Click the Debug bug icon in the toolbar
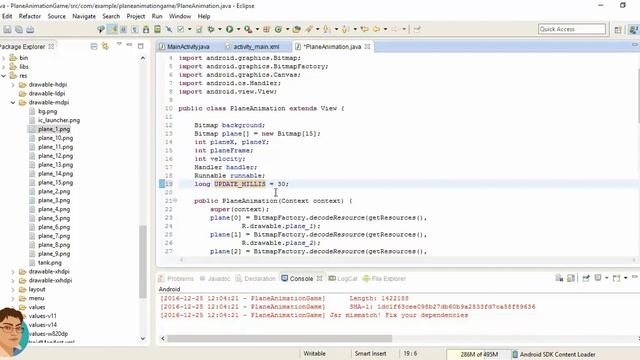The width and height of the screenshot is (640, 360). pos(211,29)
